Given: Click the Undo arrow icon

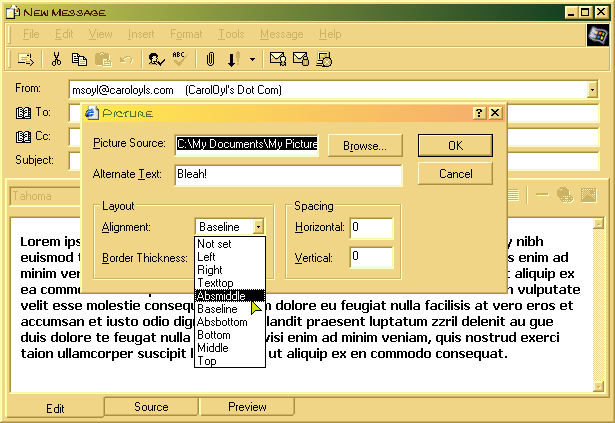Looking at the screenshot, I should pyautogui.click(x=126, y=60).
